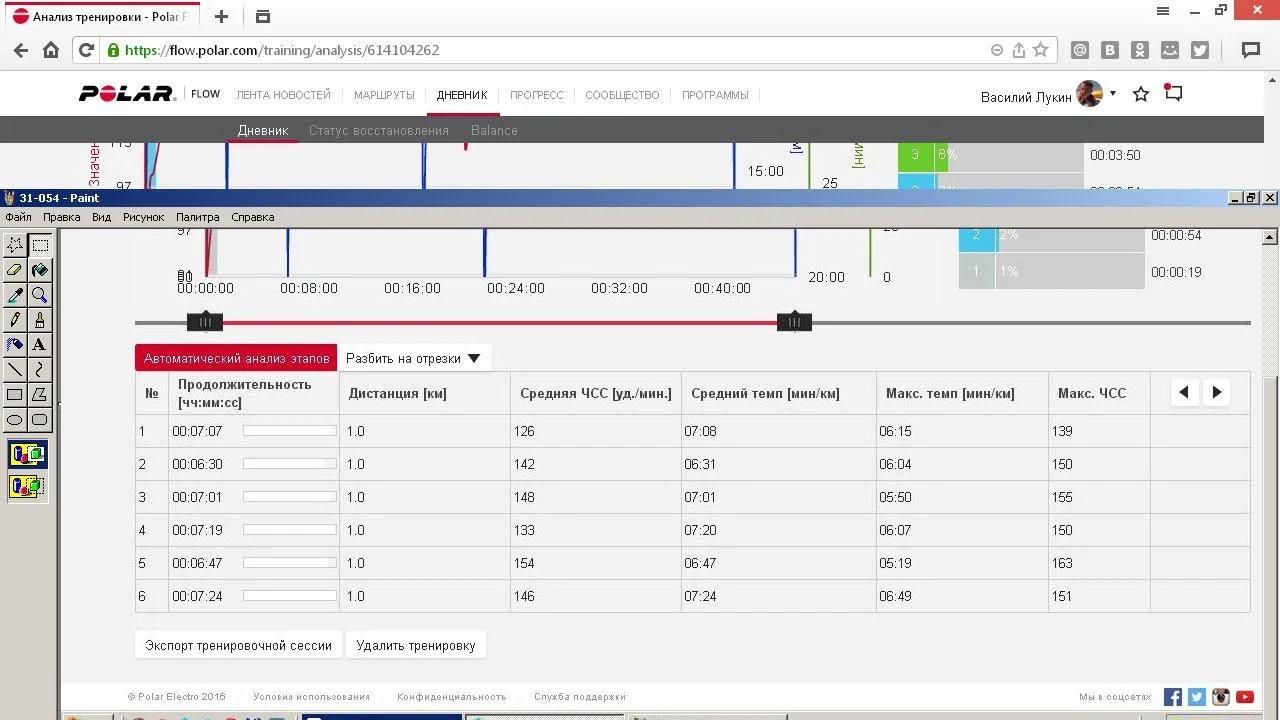Click the next-columns right arrow in table header
1280x720 pixels.
coord(1217,393)
